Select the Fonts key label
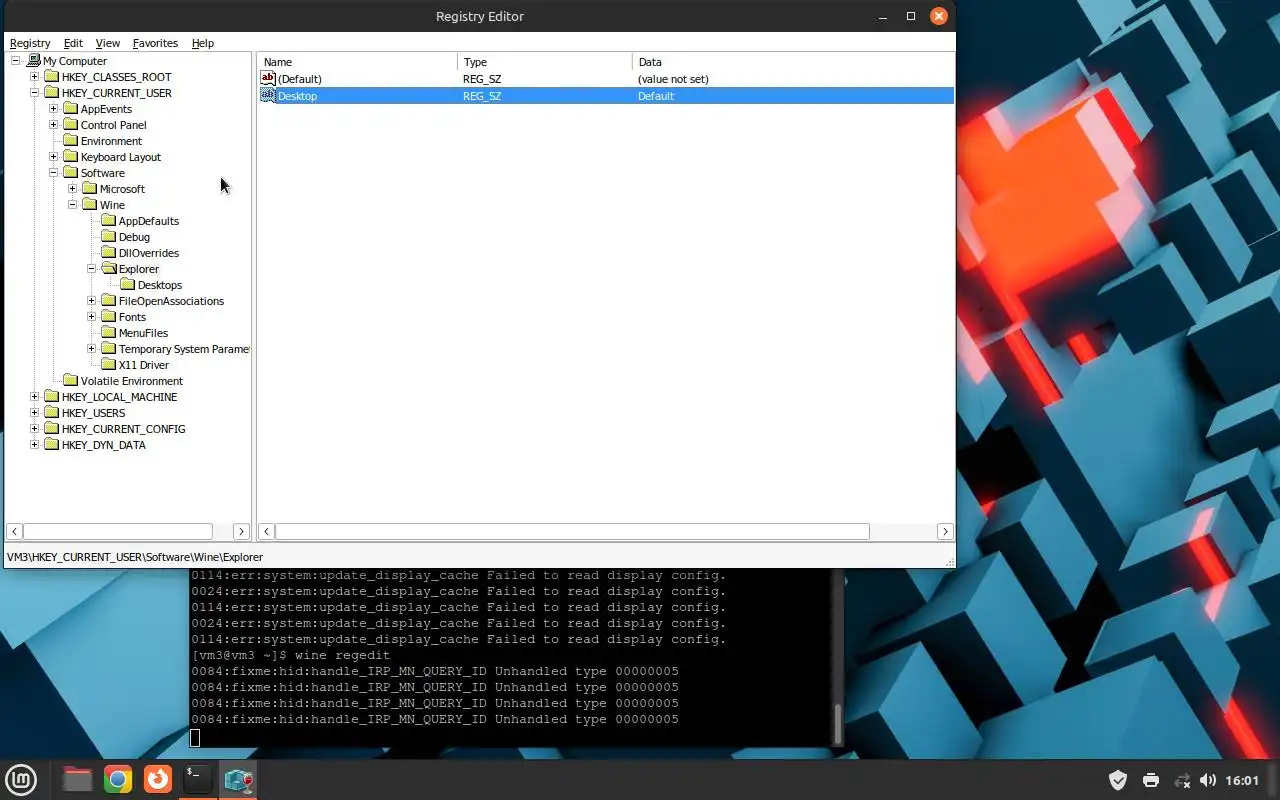This screenshot has height=800, width=1280. click(132, 317)
